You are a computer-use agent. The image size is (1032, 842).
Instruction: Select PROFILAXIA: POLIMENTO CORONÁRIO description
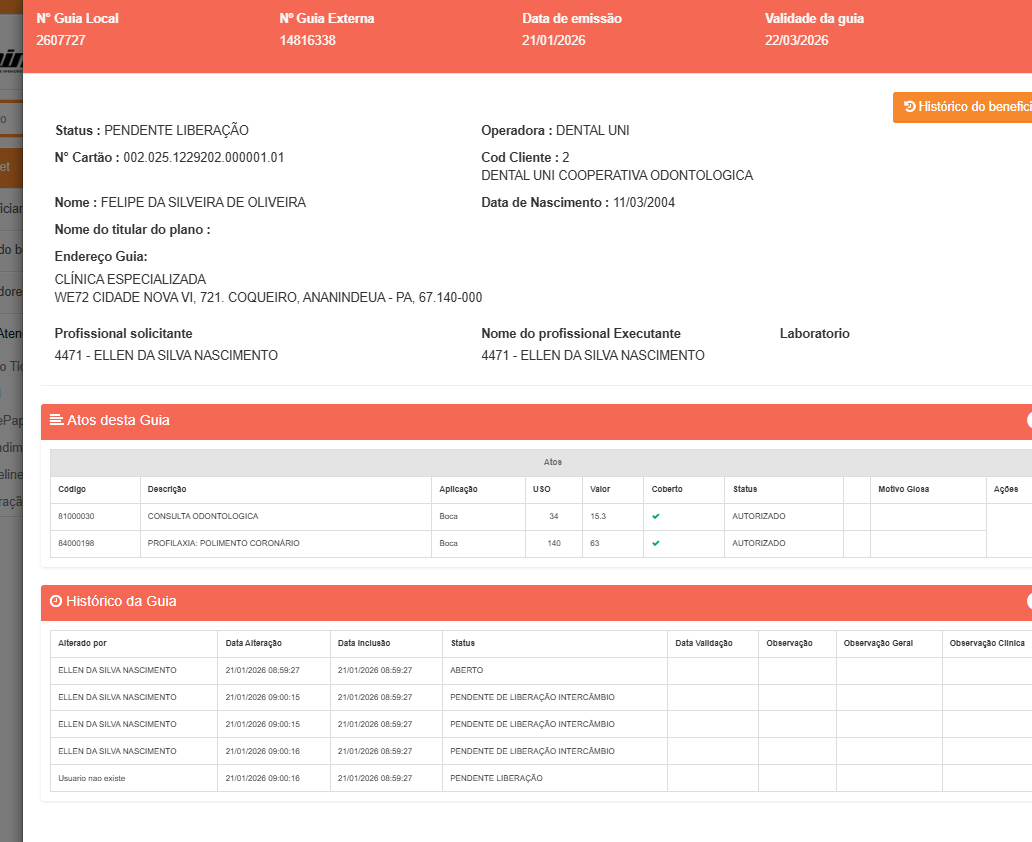point(223,543)
